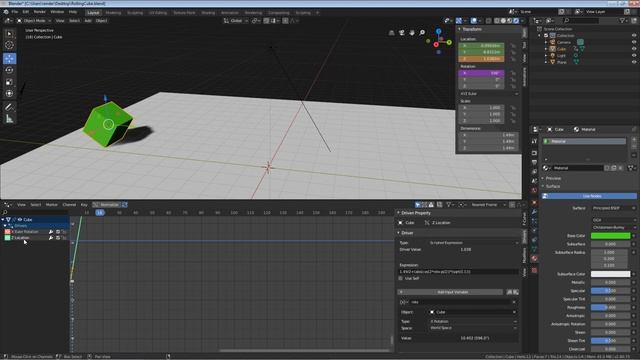Select the Annotate tool
The width and height of the screenshot is (640, 360).
point(9,107)
